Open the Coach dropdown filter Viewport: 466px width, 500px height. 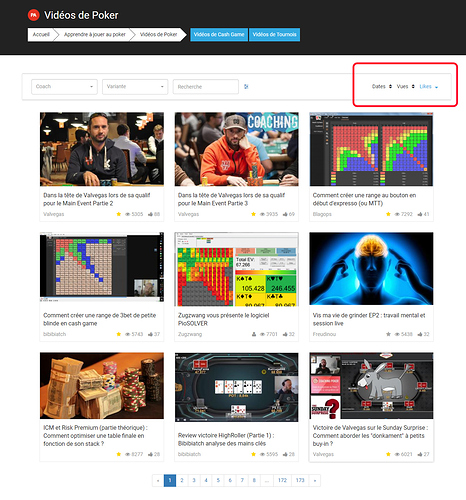pyautogui.click(x=64, y=87)
